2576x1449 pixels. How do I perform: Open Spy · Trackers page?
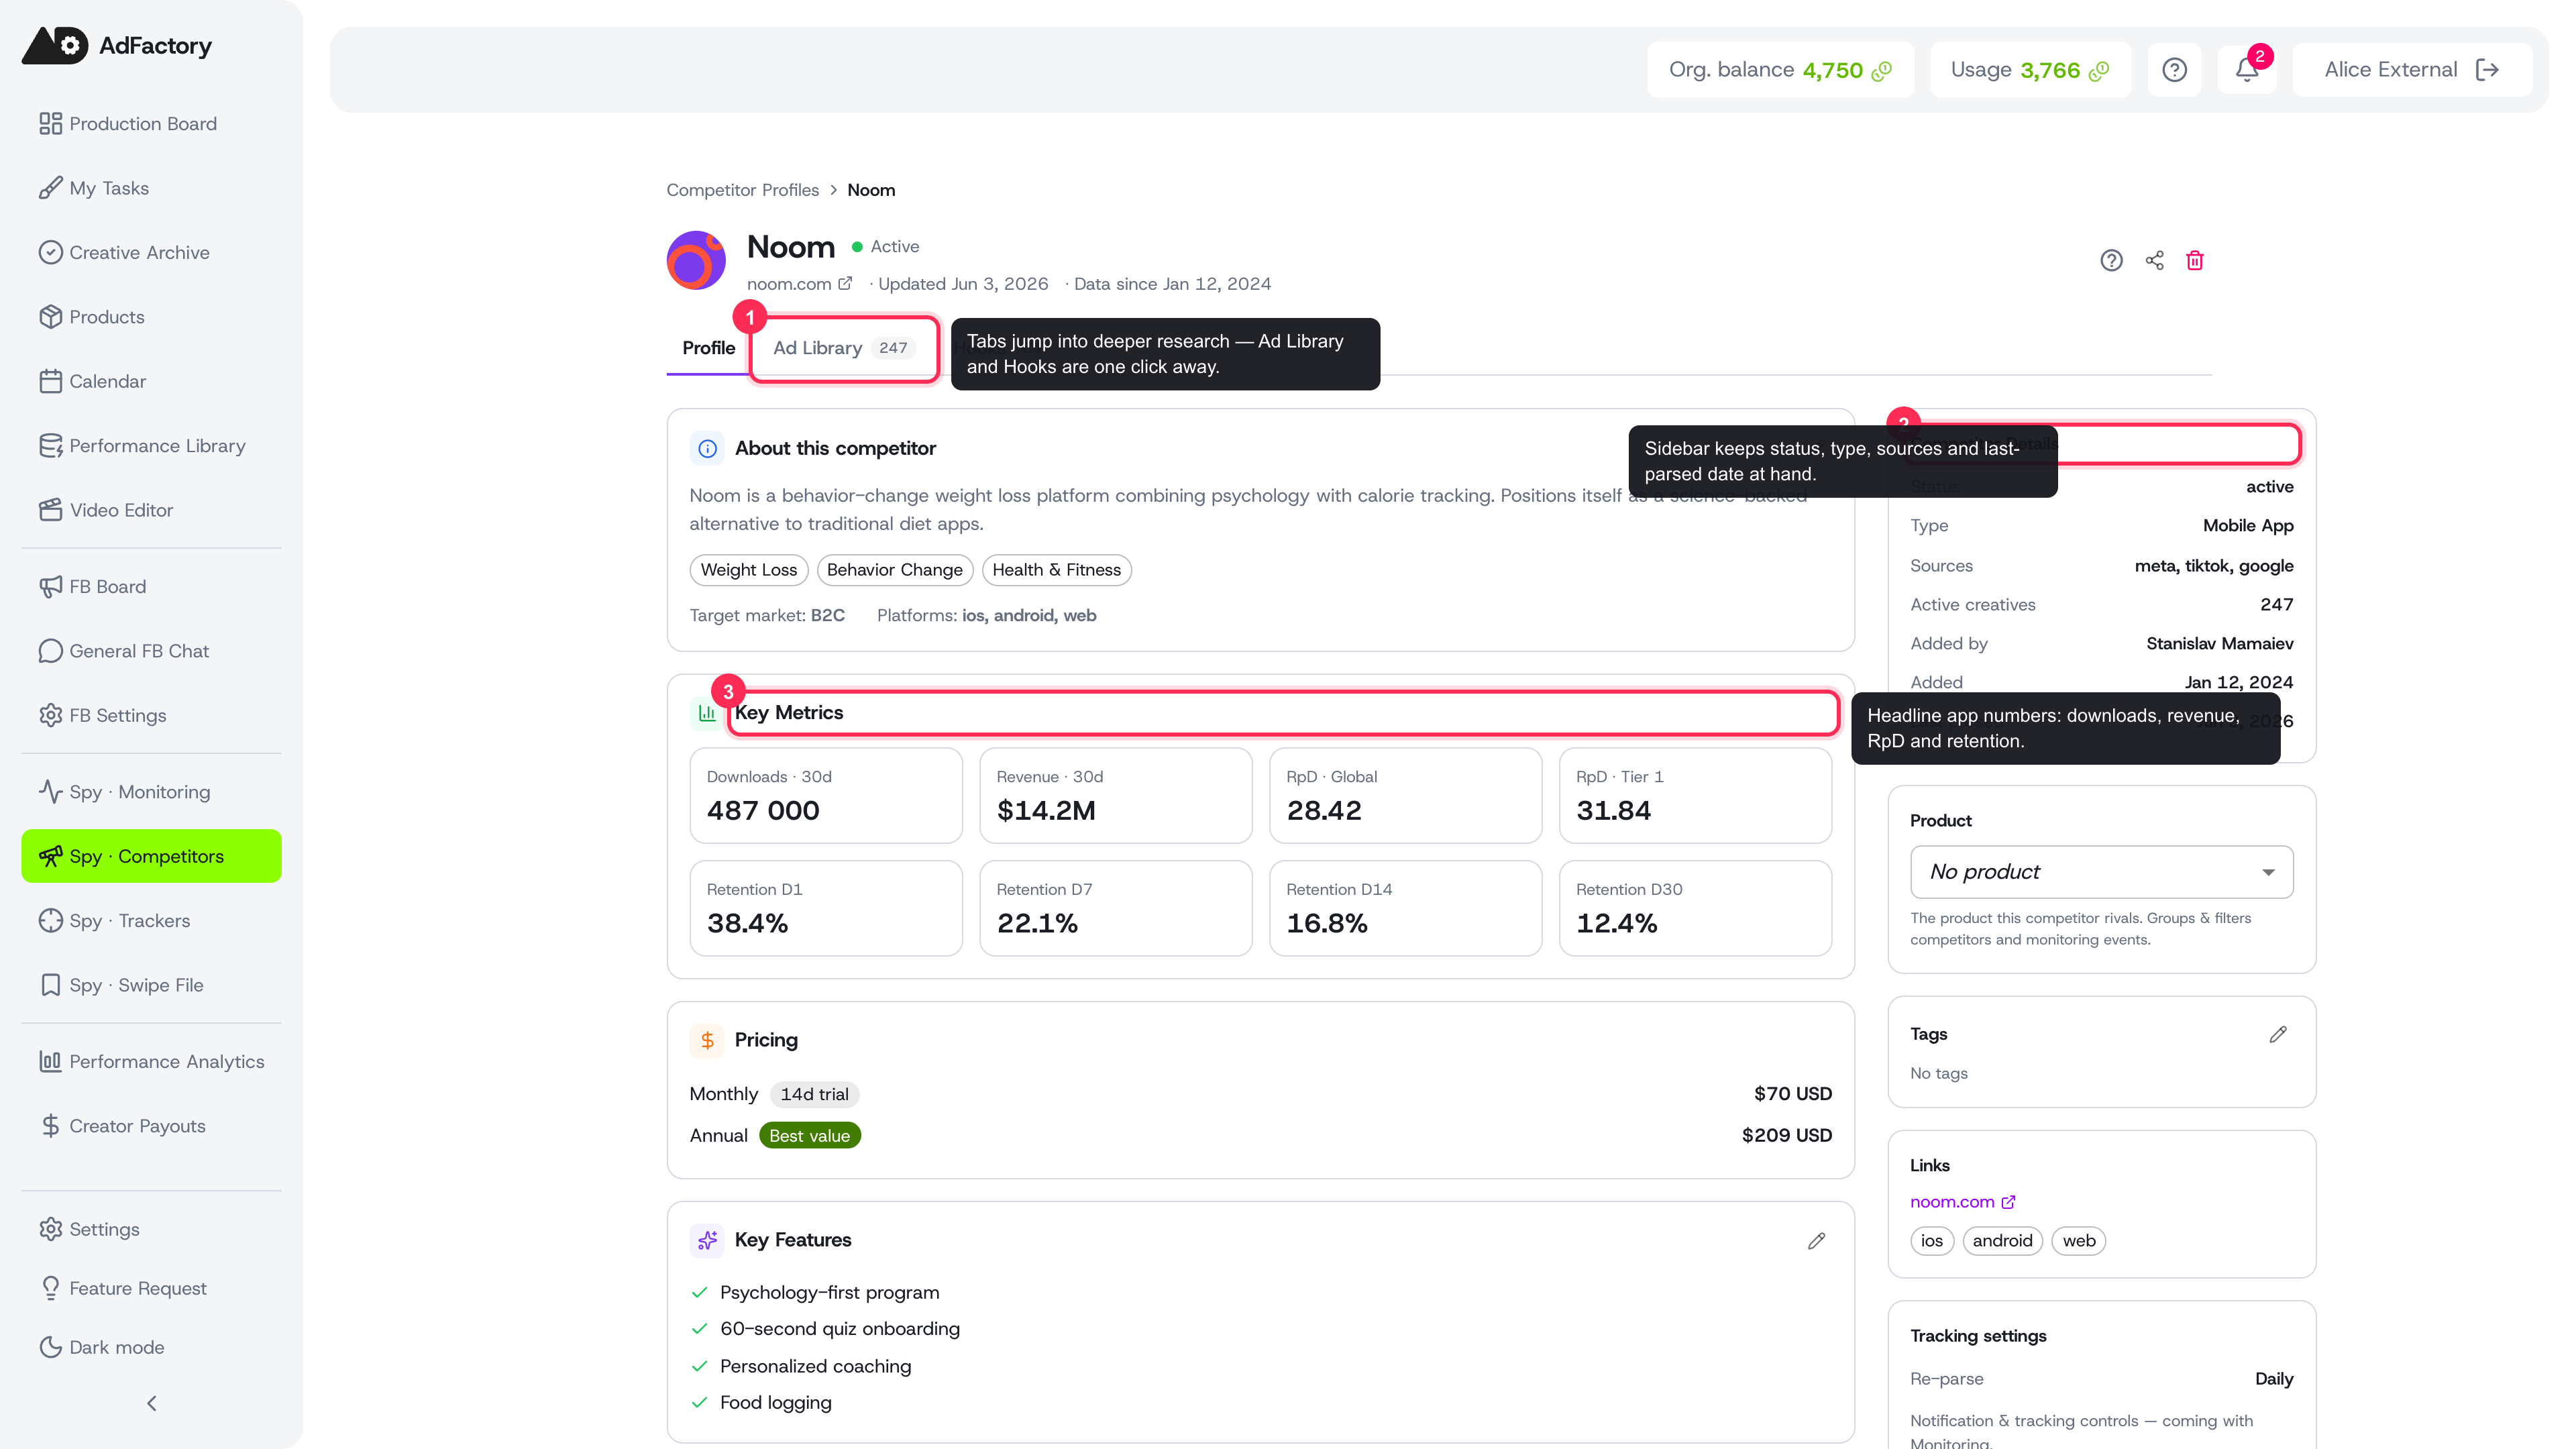(151, 921)
